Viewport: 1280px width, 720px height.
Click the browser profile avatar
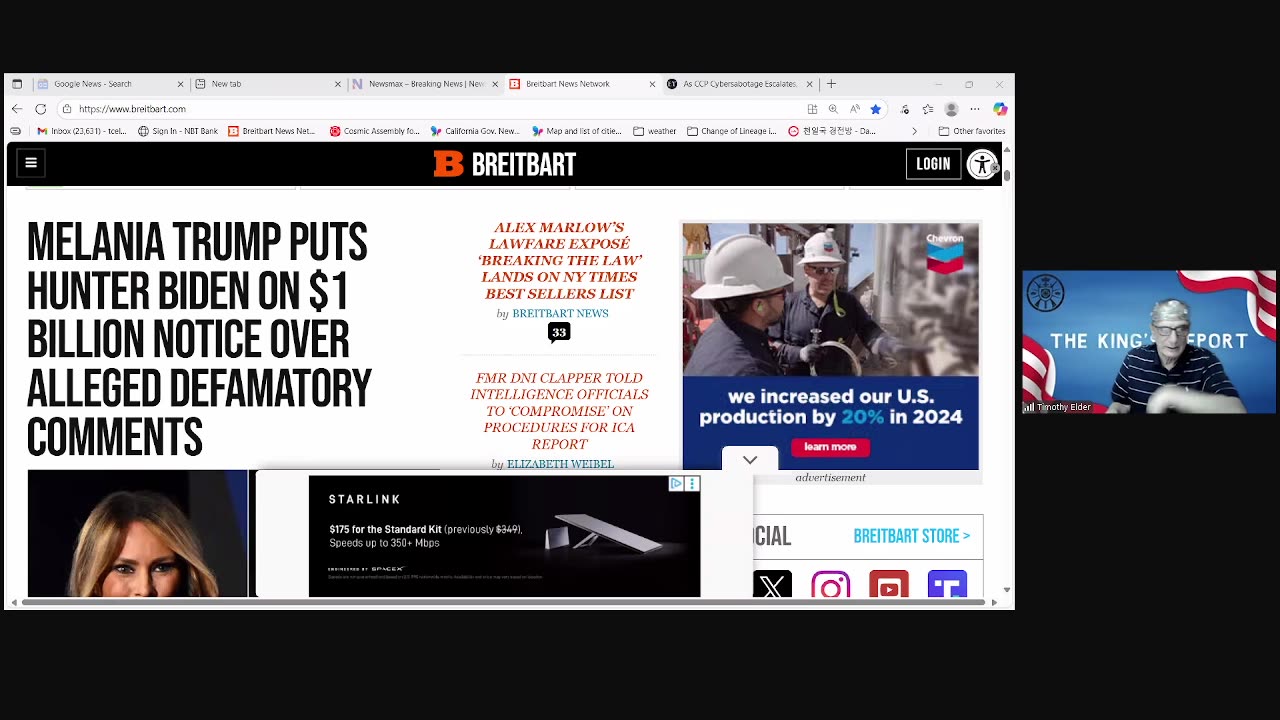pos(951,109)
